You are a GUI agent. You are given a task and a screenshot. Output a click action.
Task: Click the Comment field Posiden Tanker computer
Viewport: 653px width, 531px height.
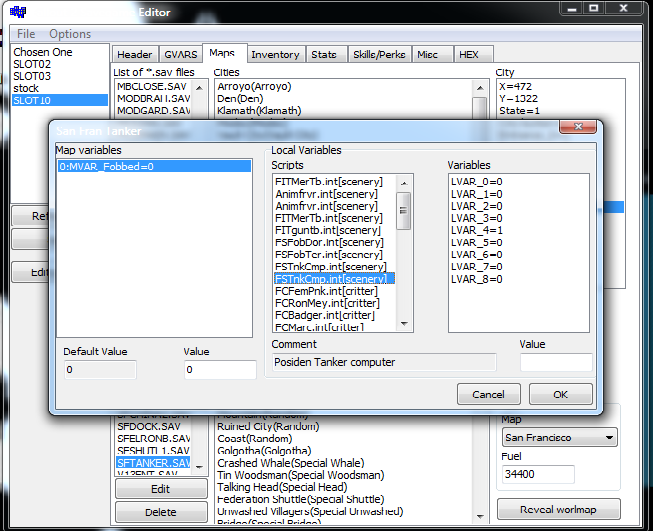(x=384, y=362)
